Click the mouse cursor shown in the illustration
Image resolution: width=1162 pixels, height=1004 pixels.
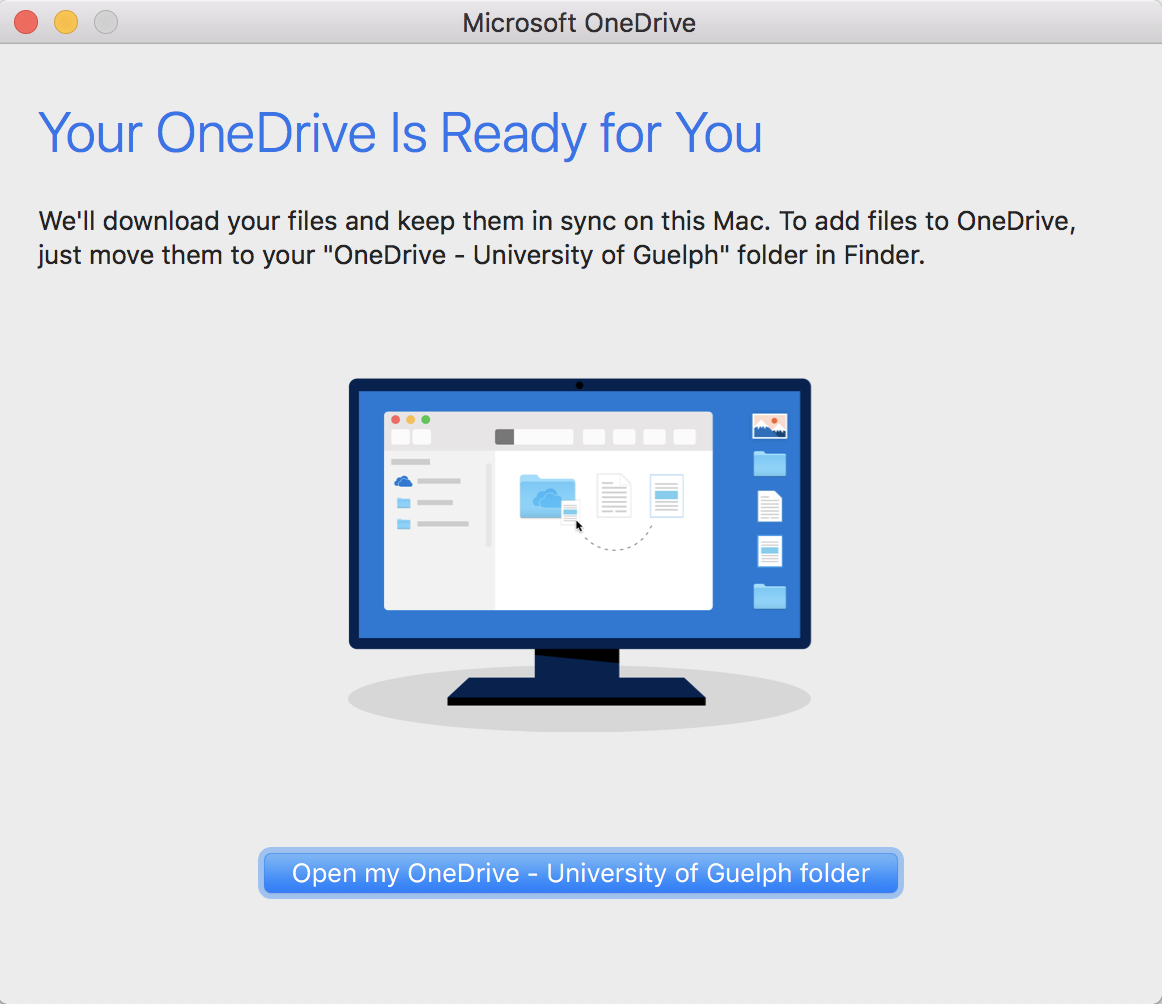point(578,526)
